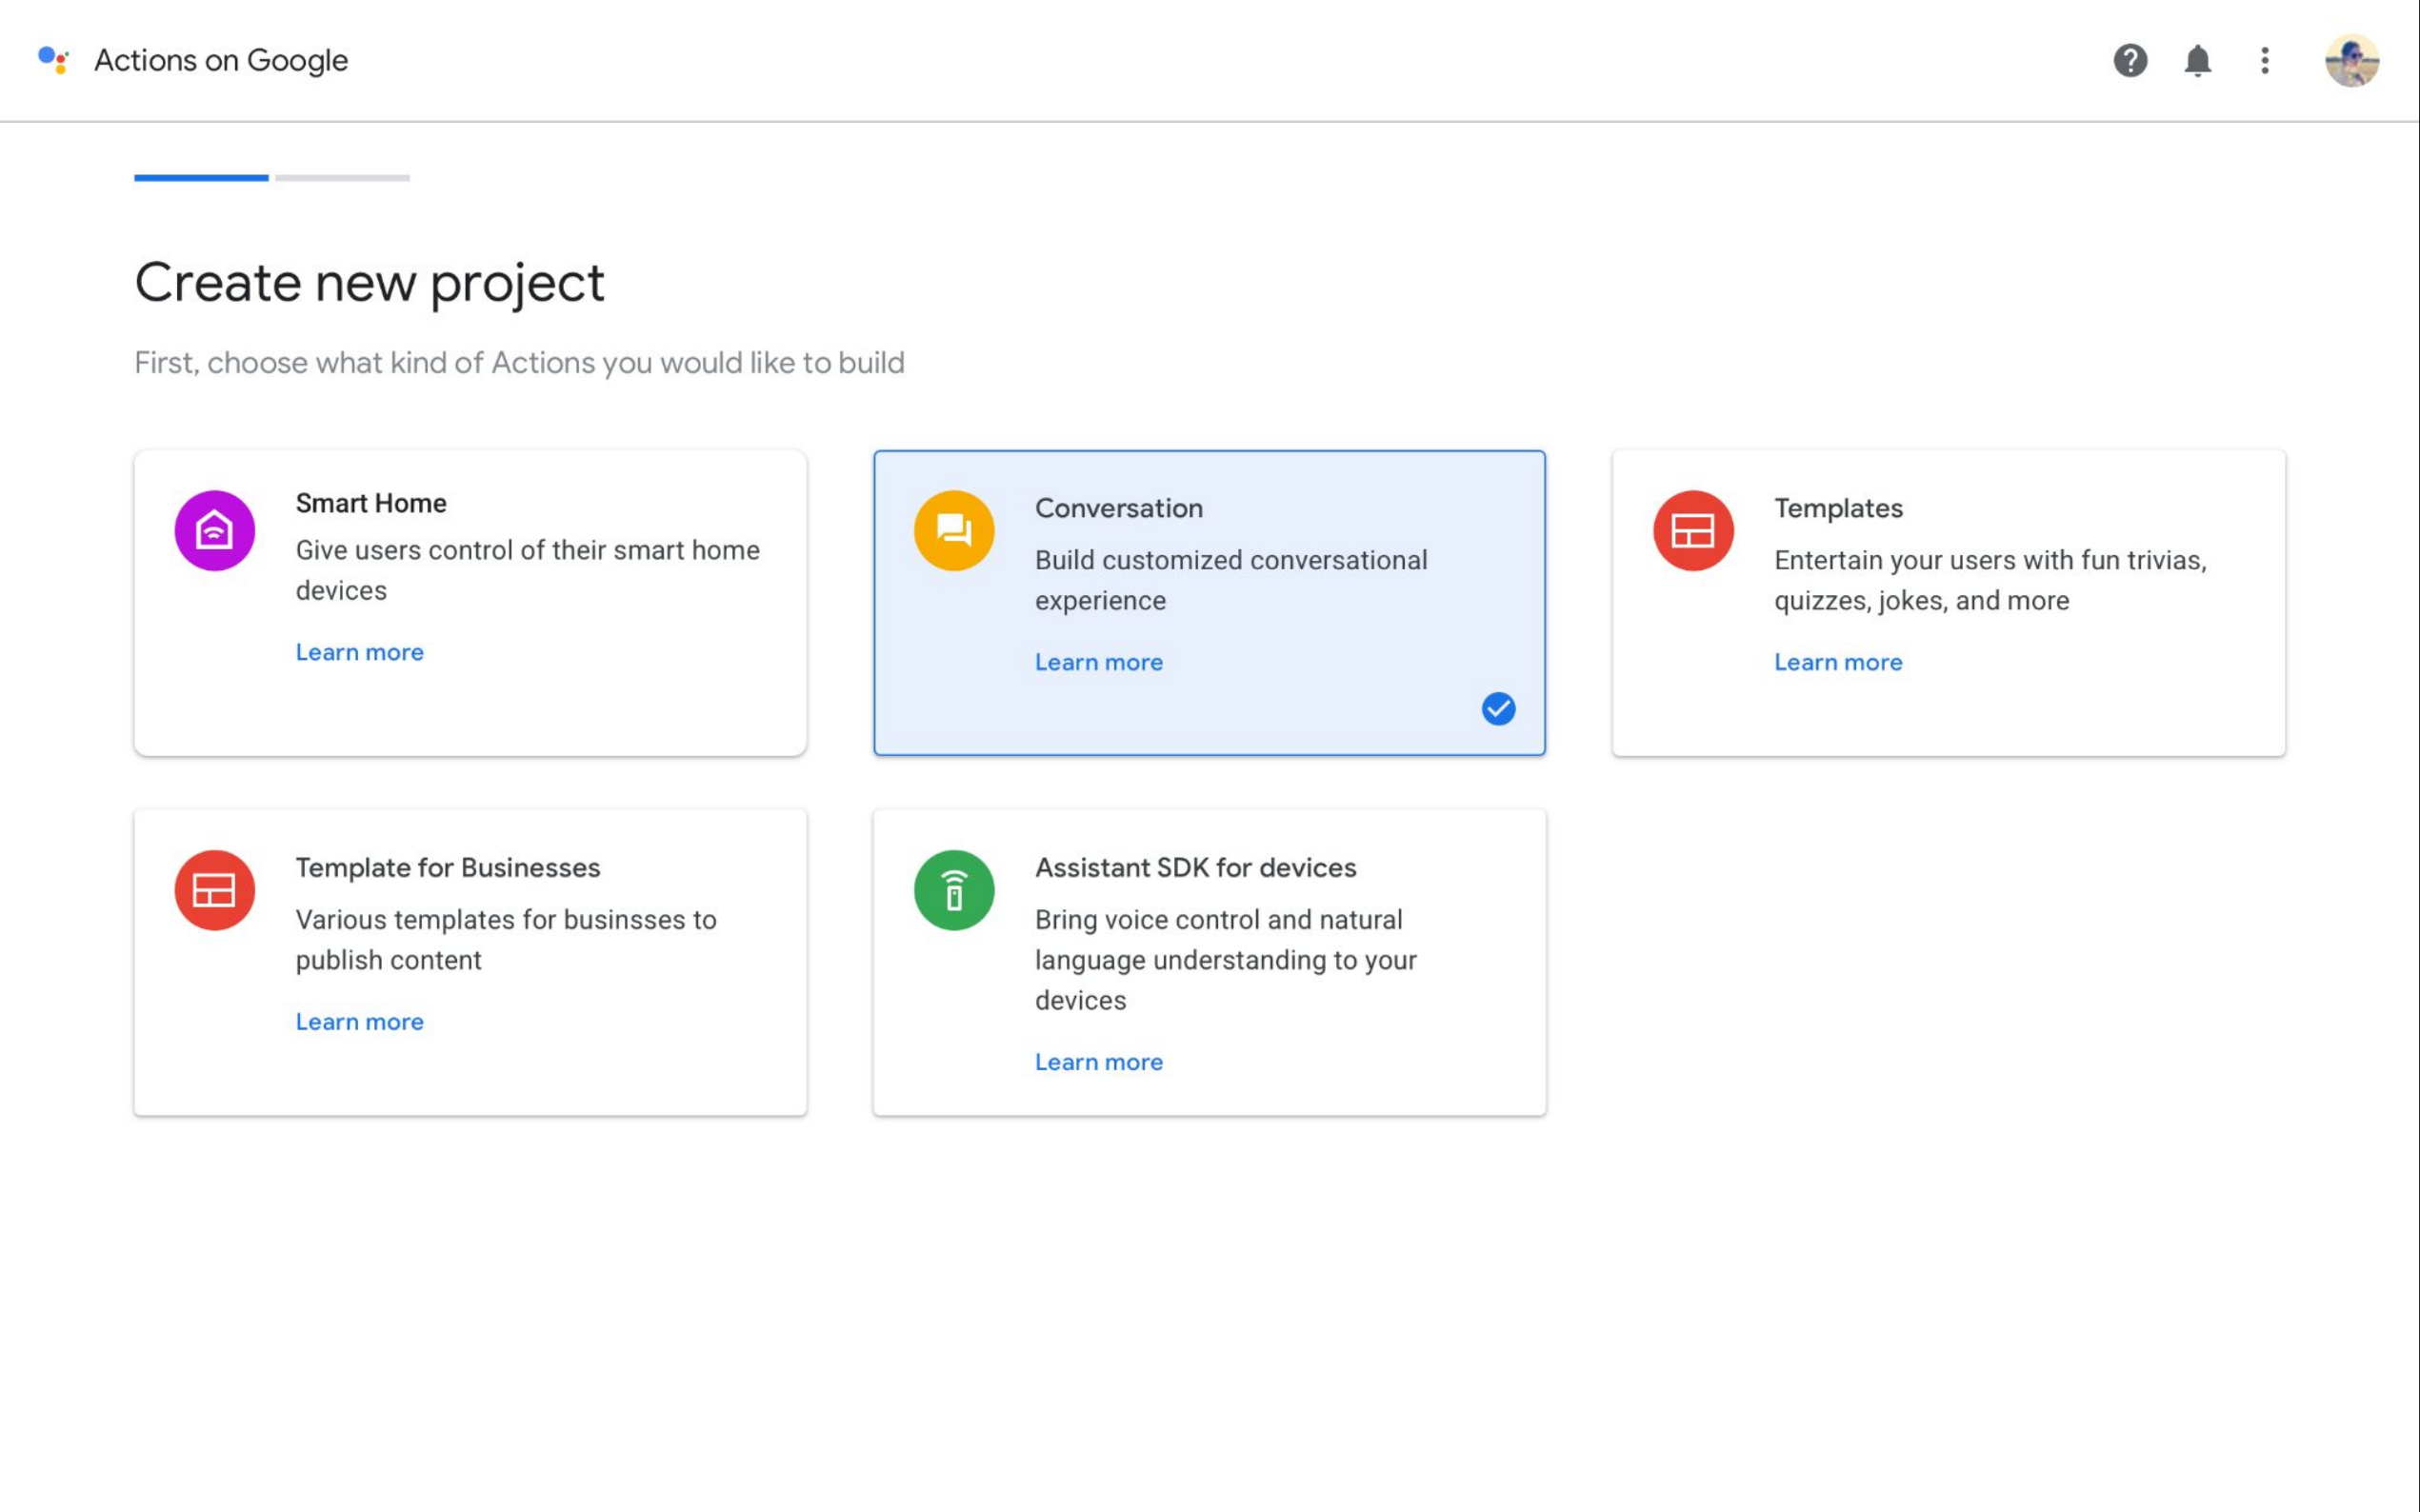The height and width of the screenshot is (1512, 2420).
Task: Open Learn more under Assistant SDK for devices
Action: click(x=1099, y=1062)
